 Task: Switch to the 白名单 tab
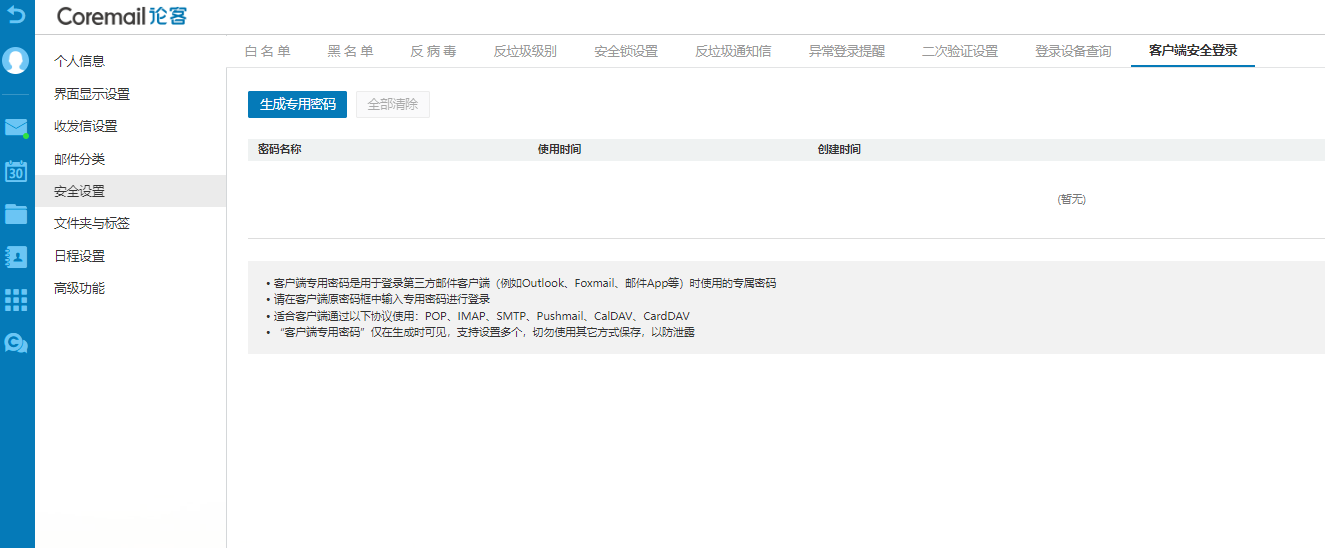coord(267,51)
